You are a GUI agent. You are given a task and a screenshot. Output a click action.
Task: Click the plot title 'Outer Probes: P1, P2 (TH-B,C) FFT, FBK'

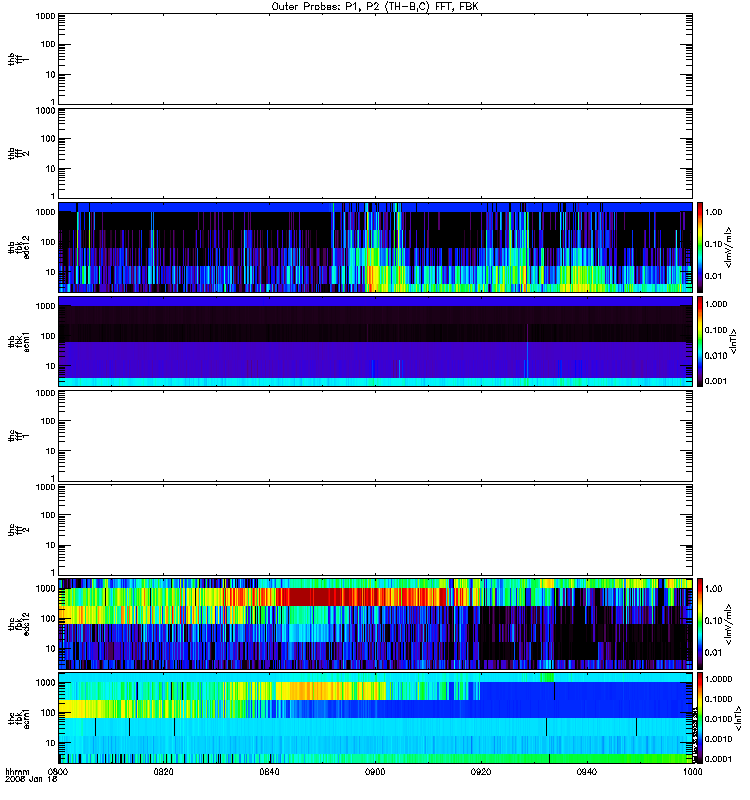coord(375,7)
